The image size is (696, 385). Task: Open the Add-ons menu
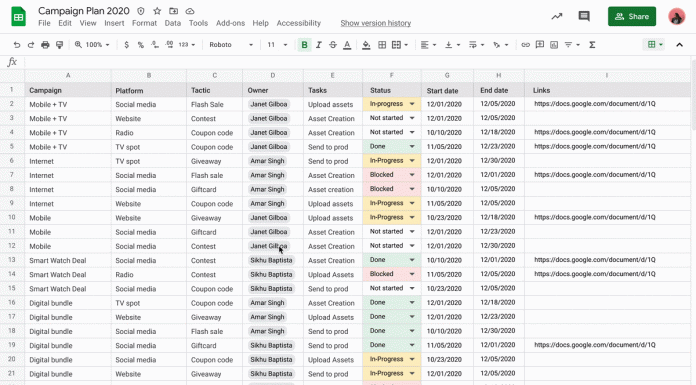(230, 23)
